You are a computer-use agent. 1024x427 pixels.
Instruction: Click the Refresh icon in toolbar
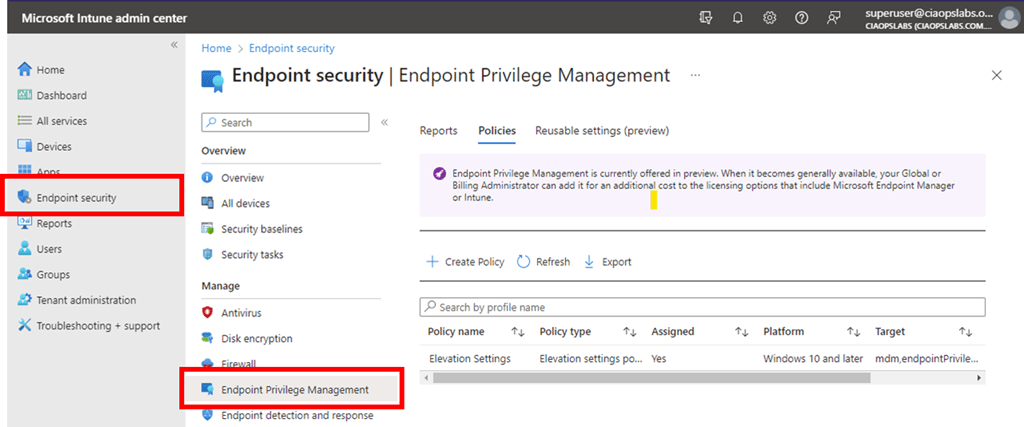524,262
